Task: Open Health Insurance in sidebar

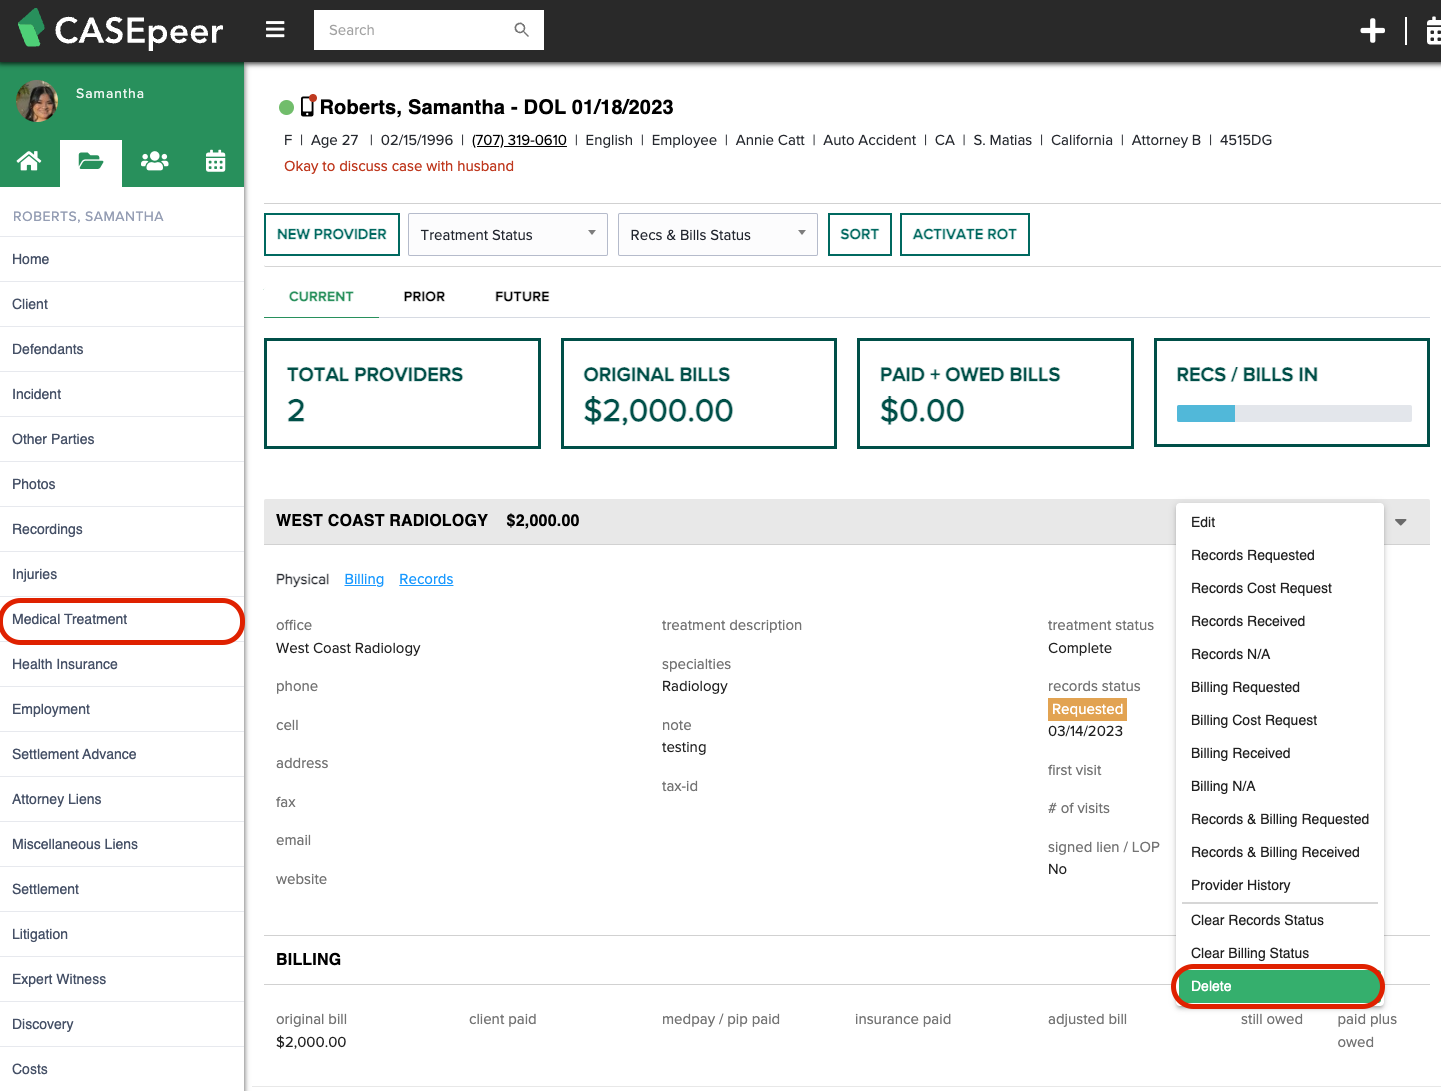Action: pyautogui.click(x=122, y=664)
